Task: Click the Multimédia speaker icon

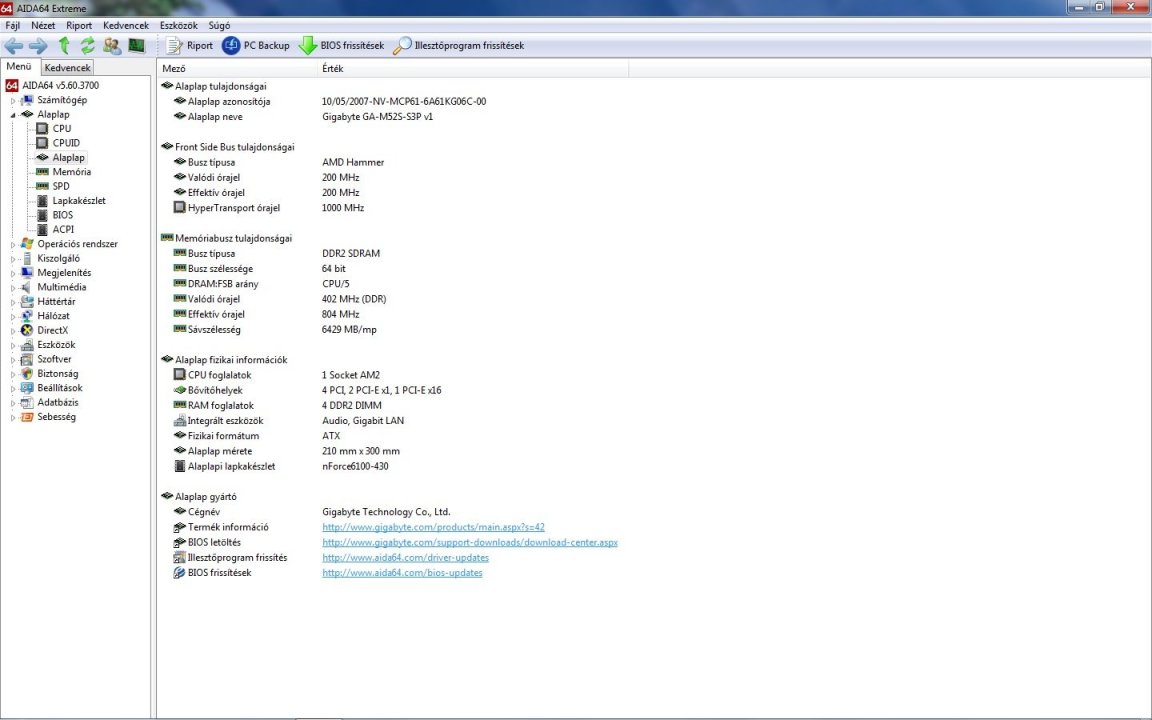Action: (27, 287)
